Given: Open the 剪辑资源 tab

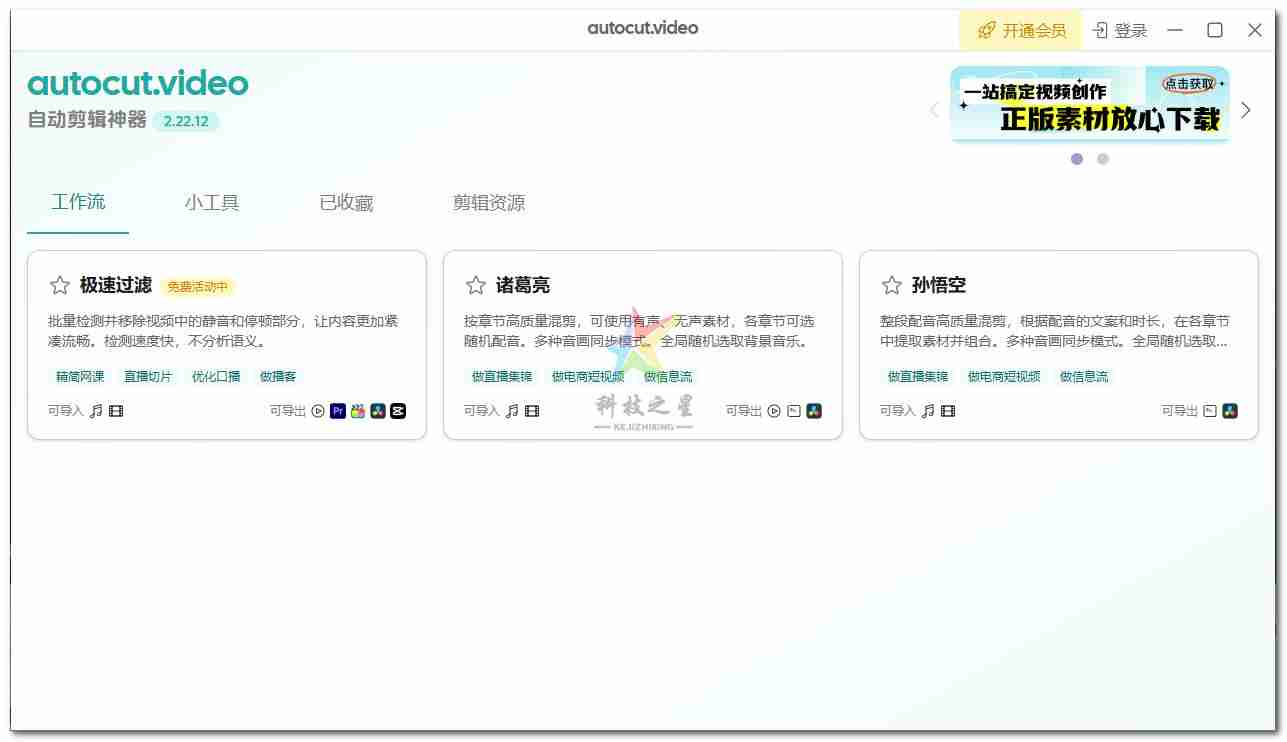Looking at the screenshot, I should pyautogui.click(x=489, y=202).
